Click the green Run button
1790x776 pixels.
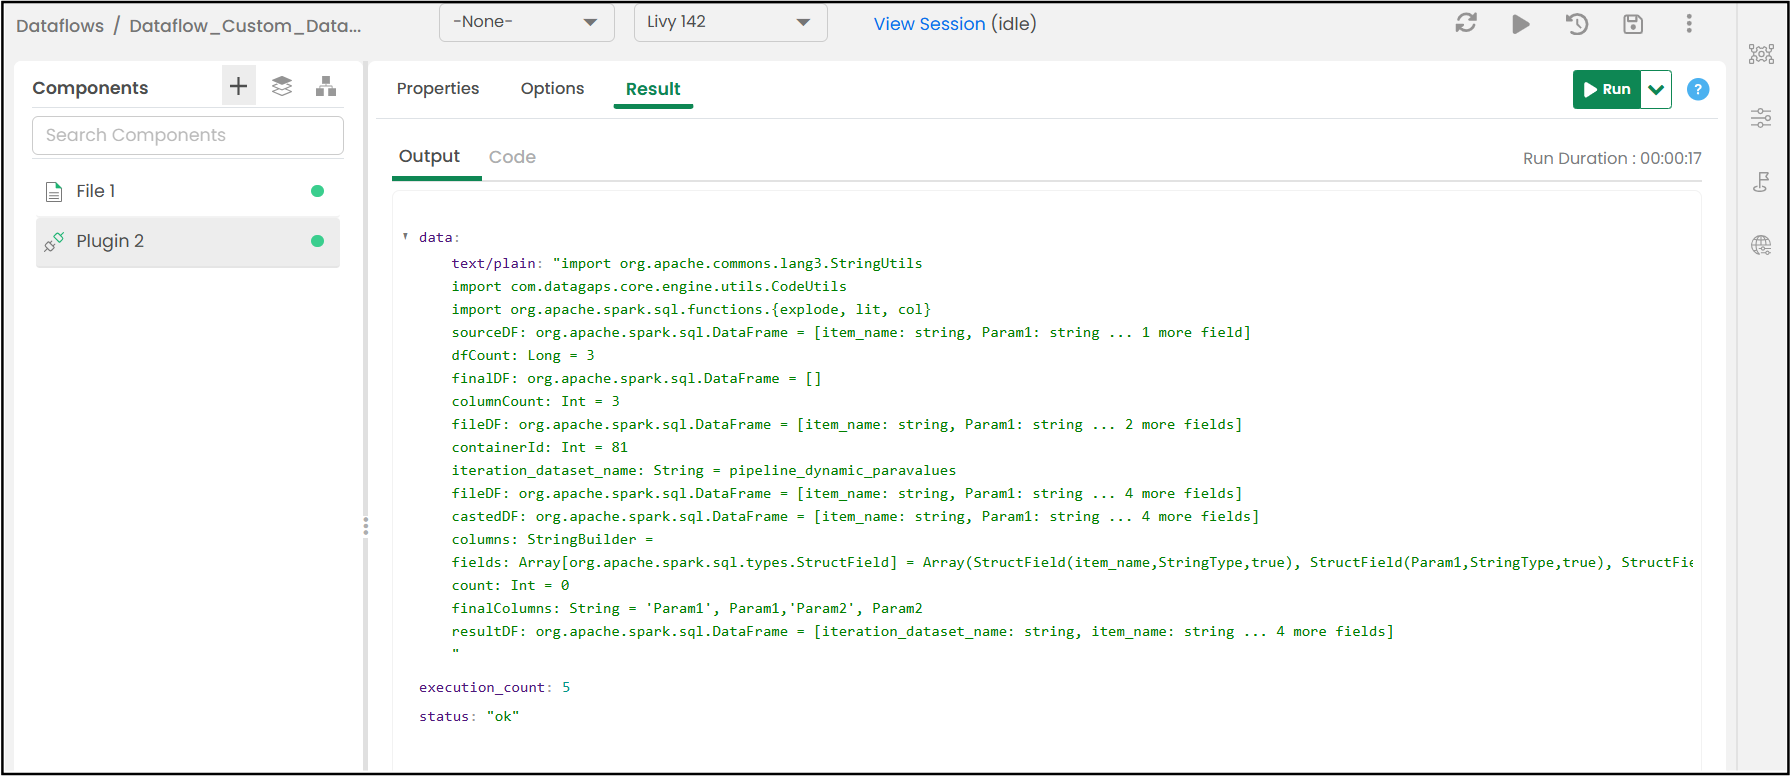tap(1607, 89)
